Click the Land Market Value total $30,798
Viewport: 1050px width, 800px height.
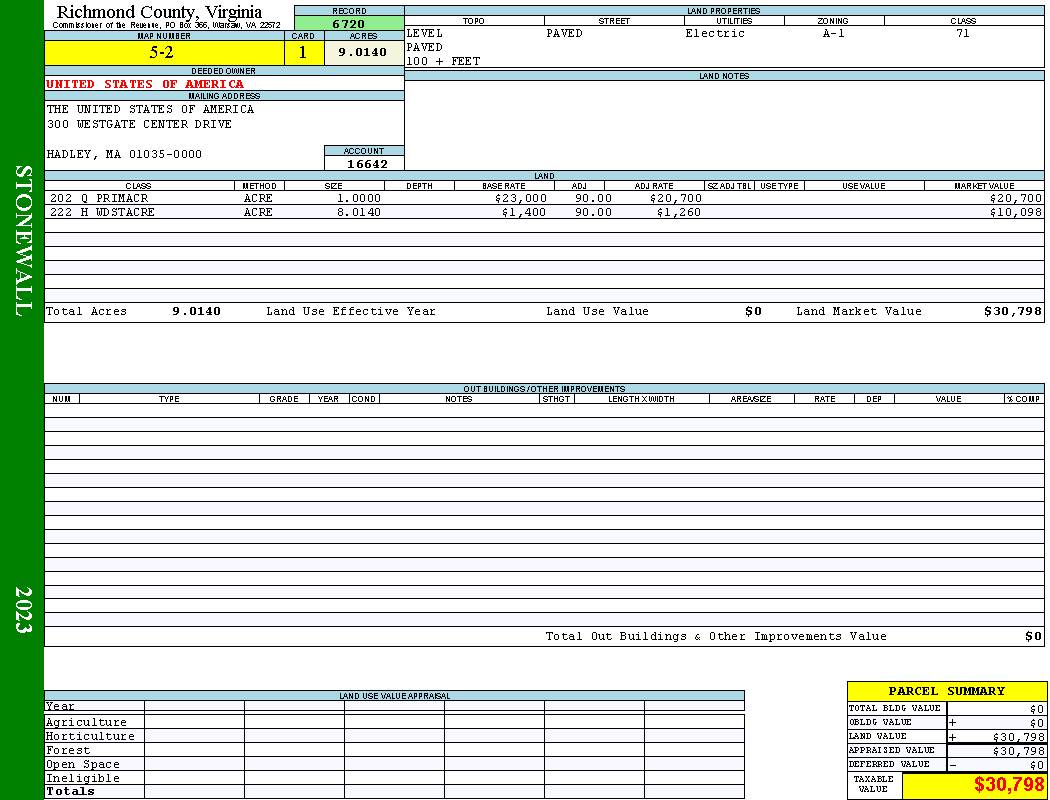(1012, 311)
